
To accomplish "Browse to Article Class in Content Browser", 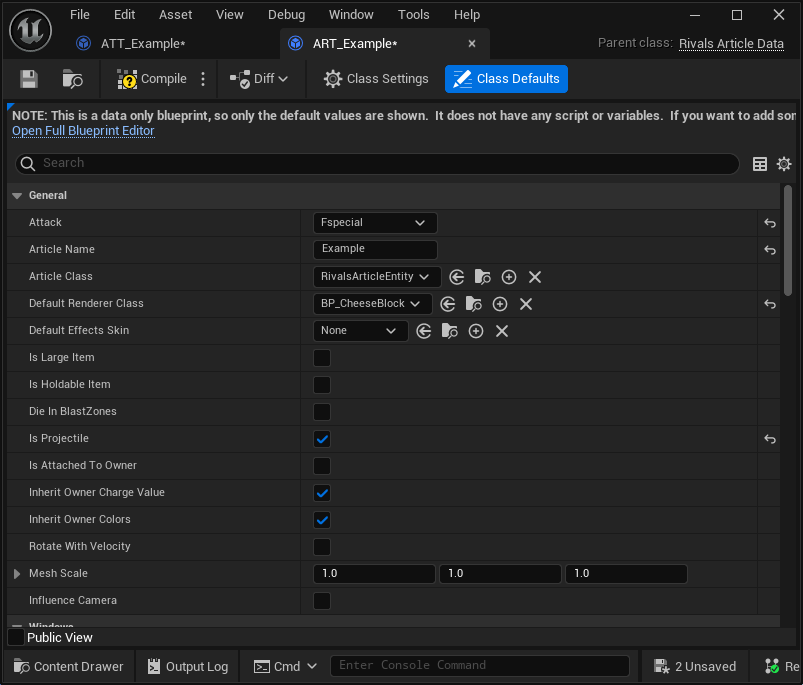I will pyautogui.click(x=482, y=277).
